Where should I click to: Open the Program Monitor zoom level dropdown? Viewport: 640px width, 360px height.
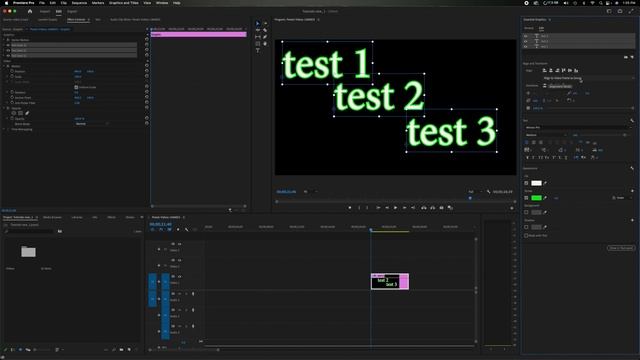(x=310, y=191)
